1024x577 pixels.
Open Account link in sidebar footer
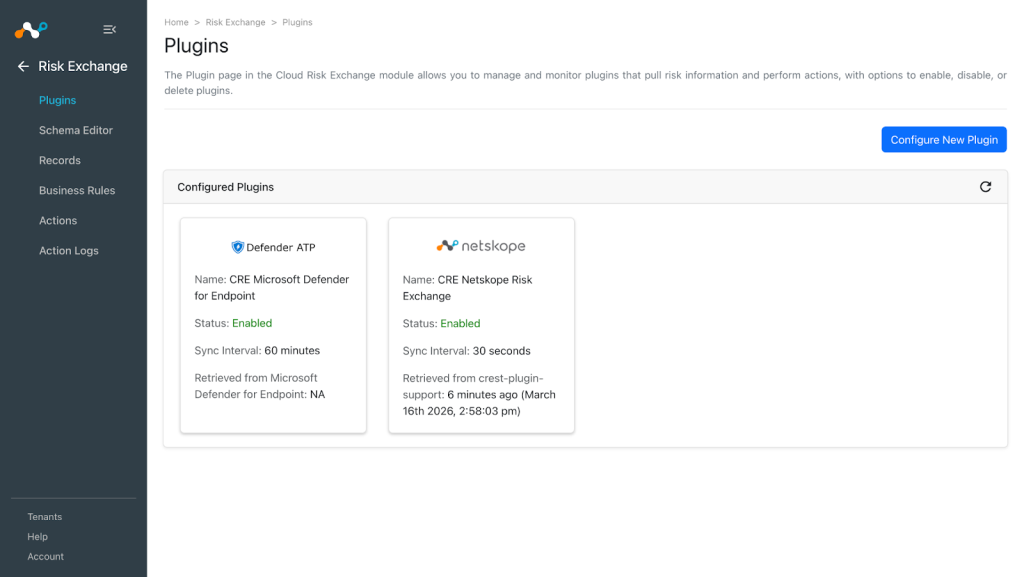click(x=46, y=556)
